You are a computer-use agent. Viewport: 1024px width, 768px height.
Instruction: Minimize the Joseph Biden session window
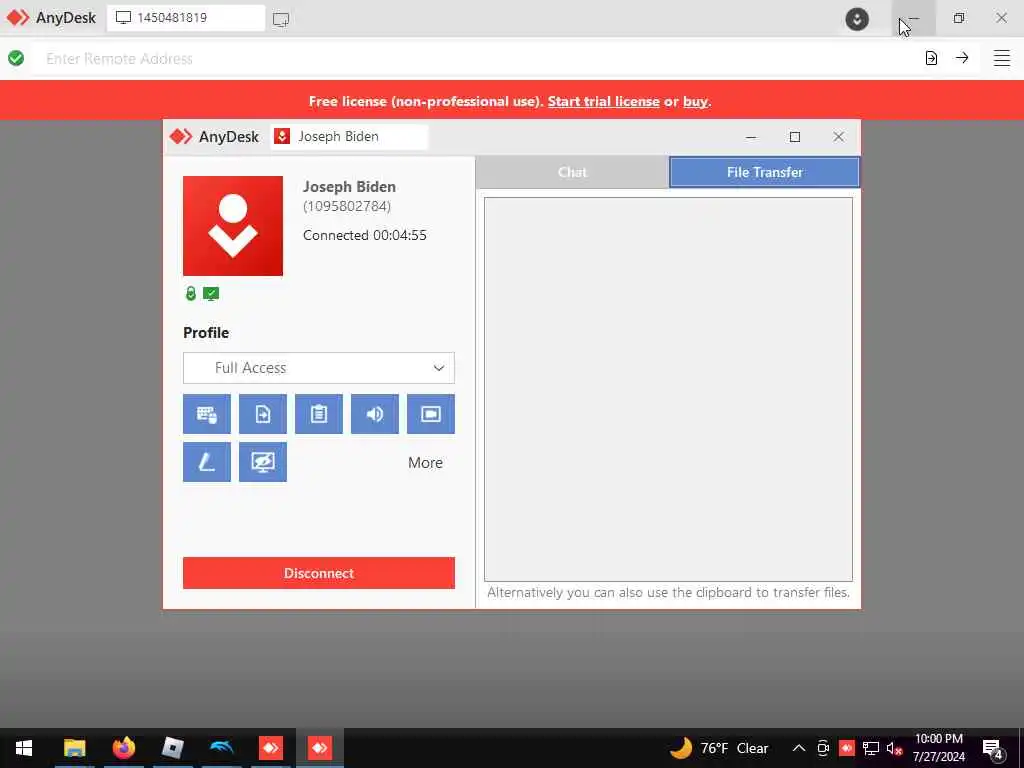(751, 137)
